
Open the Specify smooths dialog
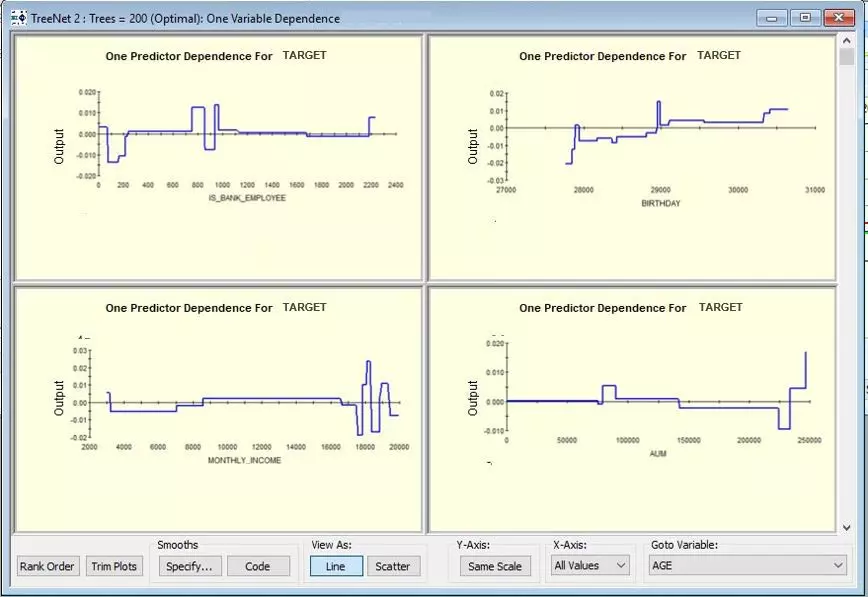pyautogui.click(x=189, y=566)
